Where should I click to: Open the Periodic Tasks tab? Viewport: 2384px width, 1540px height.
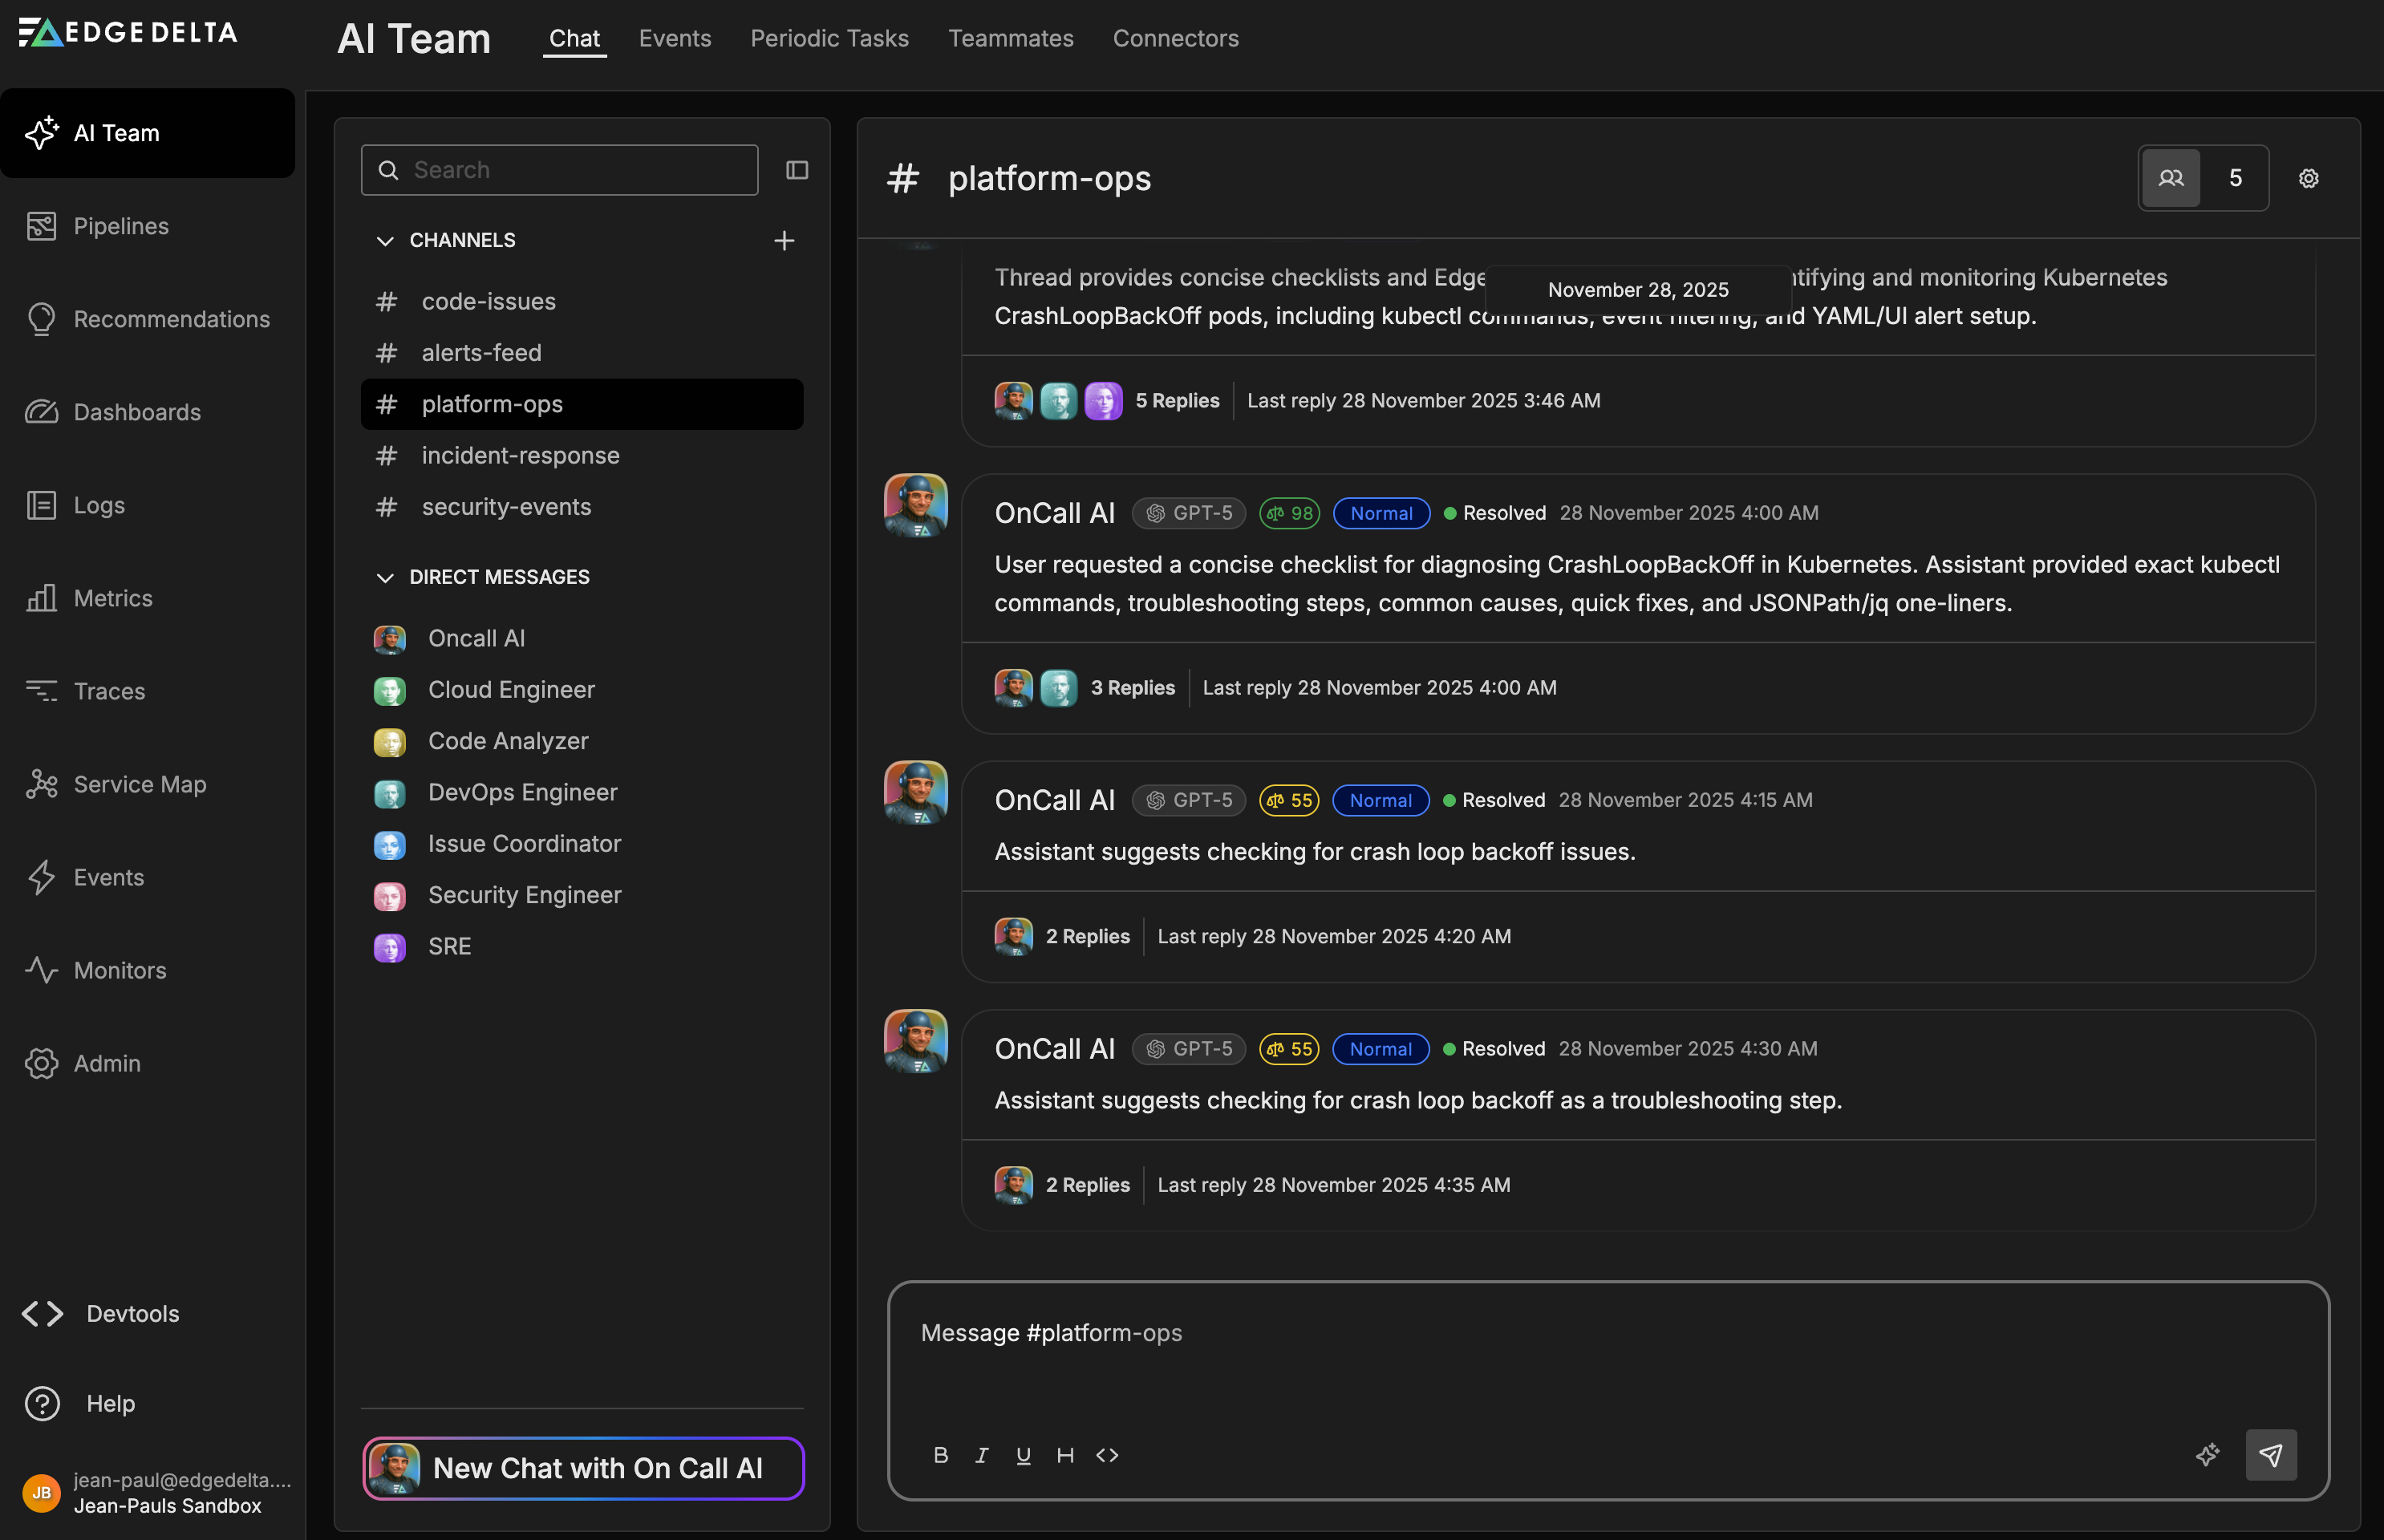829,38
